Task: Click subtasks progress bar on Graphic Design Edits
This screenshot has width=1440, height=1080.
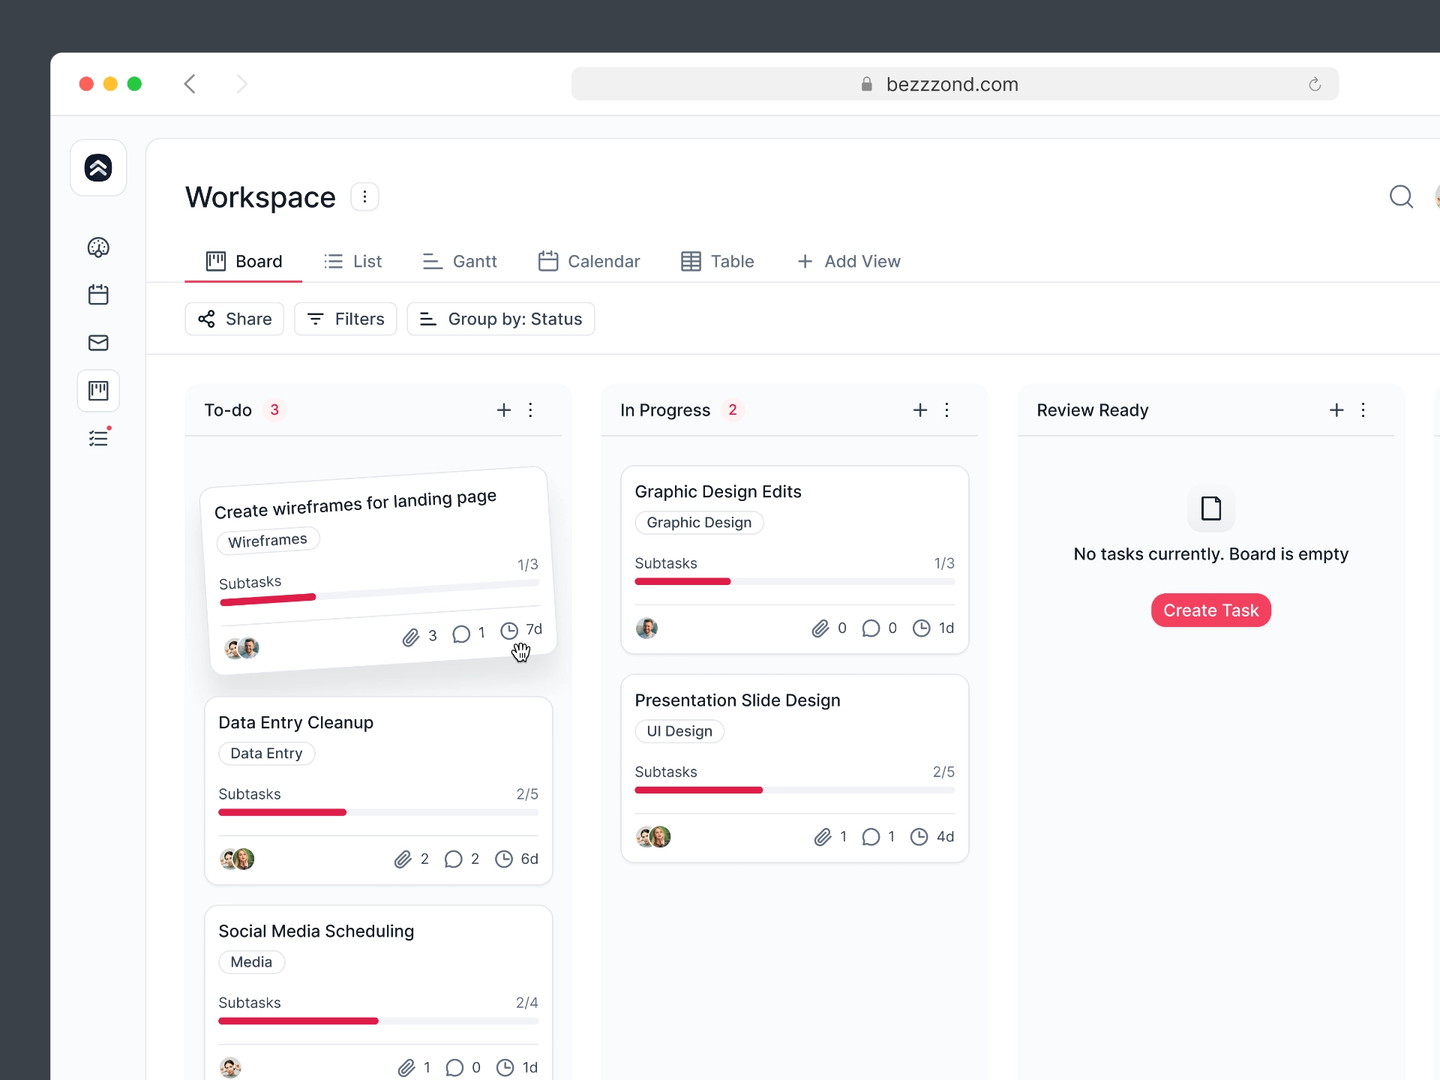Action: 795,582
